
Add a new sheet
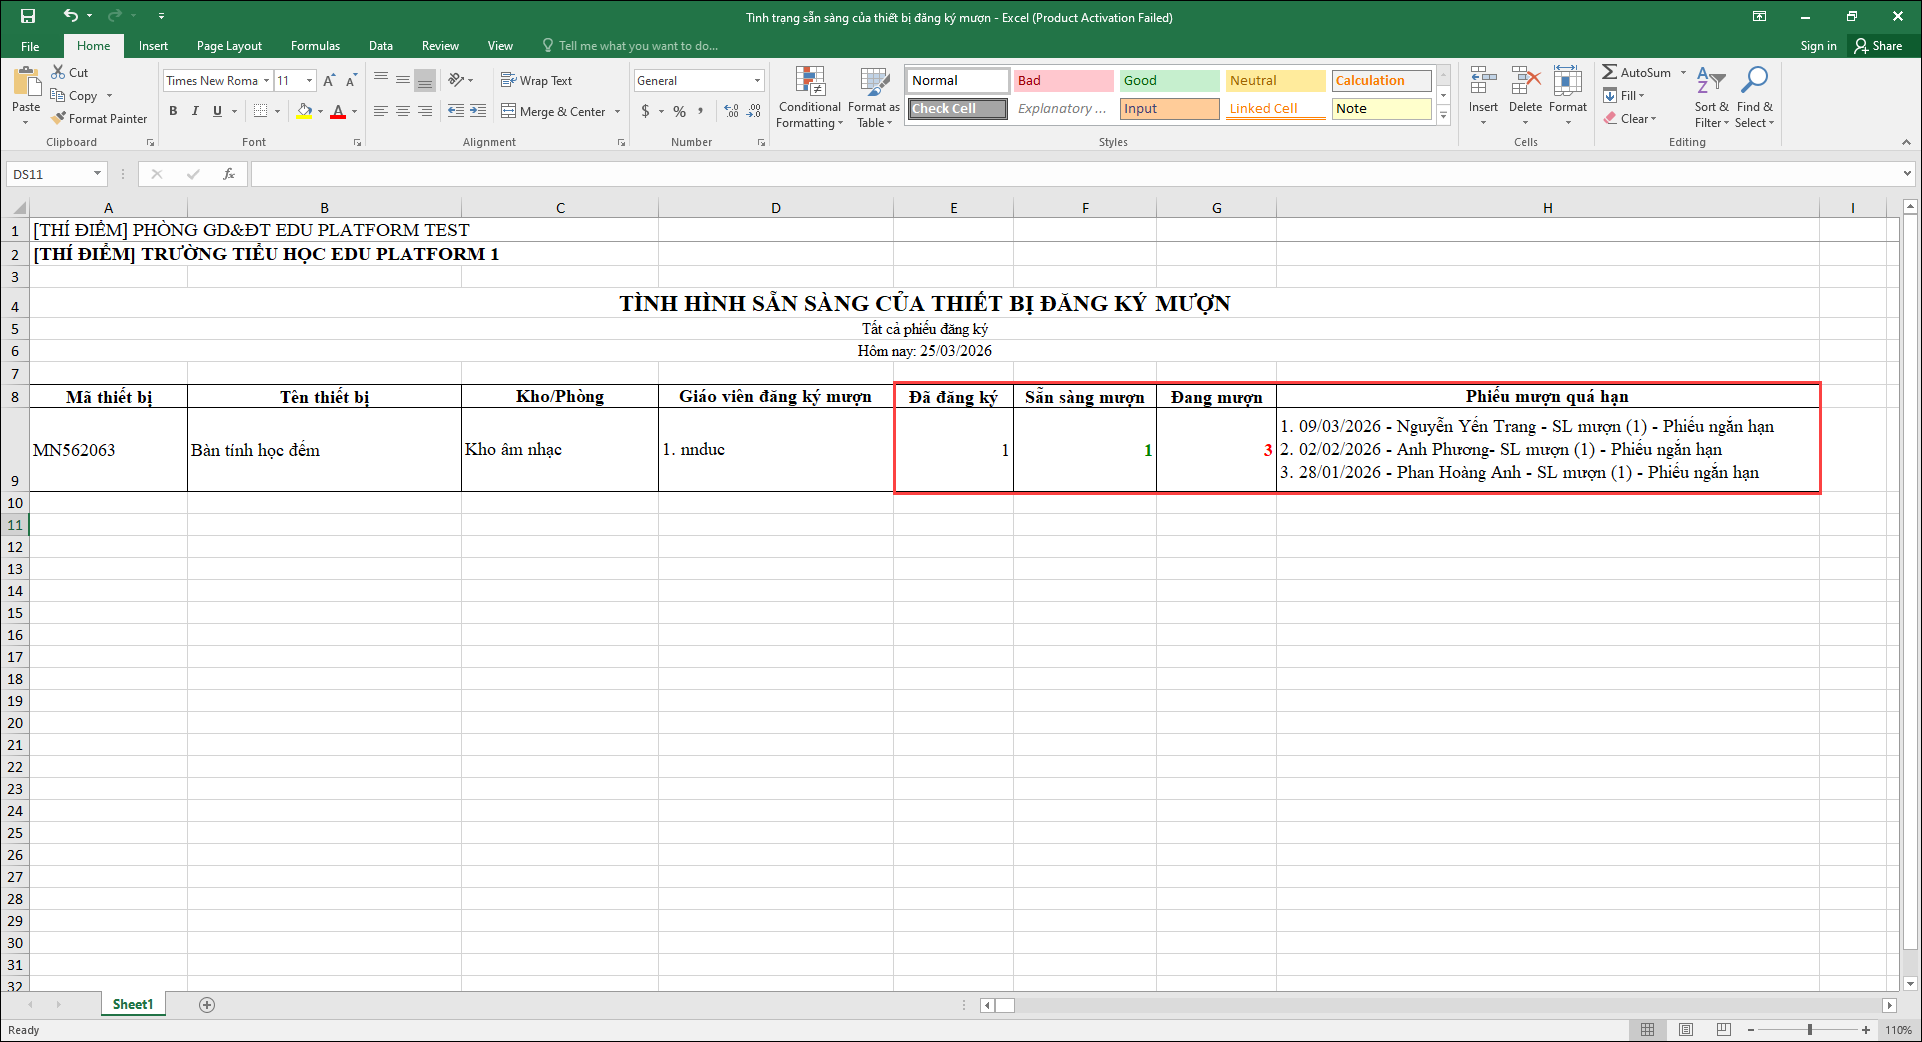tap(207, 1005)
